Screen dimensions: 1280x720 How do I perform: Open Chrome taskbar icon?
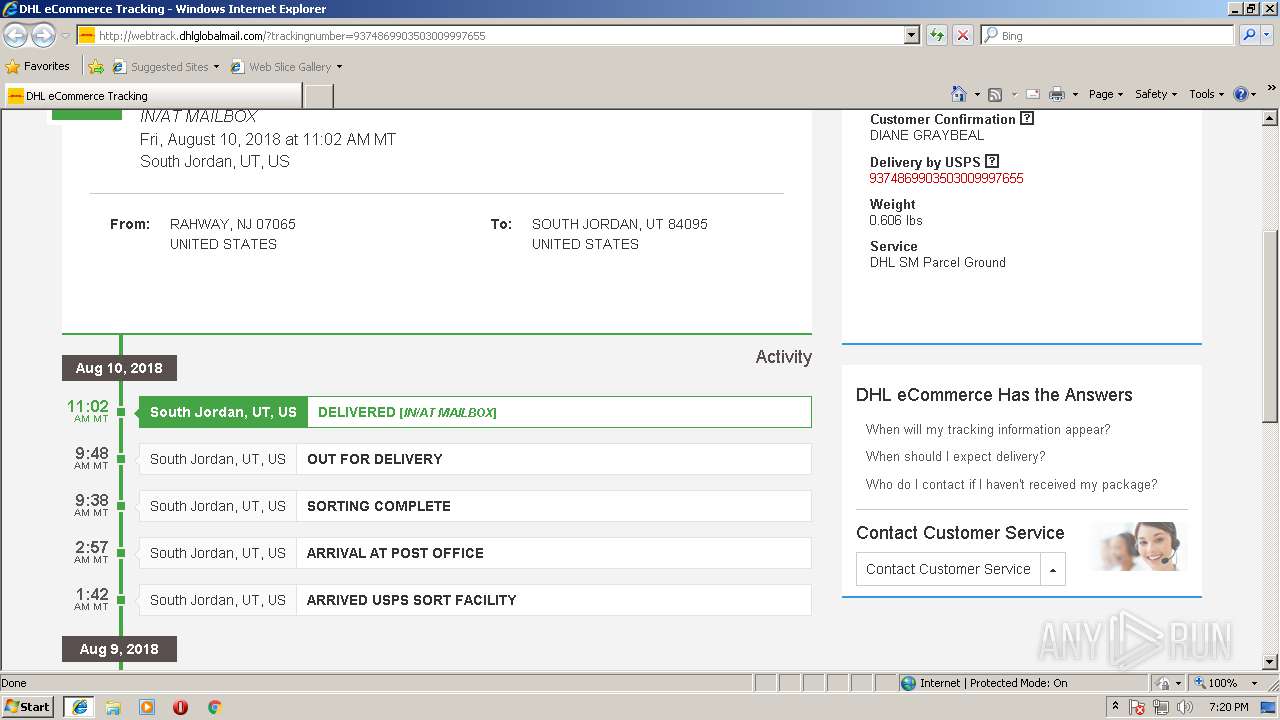point(214,707)
